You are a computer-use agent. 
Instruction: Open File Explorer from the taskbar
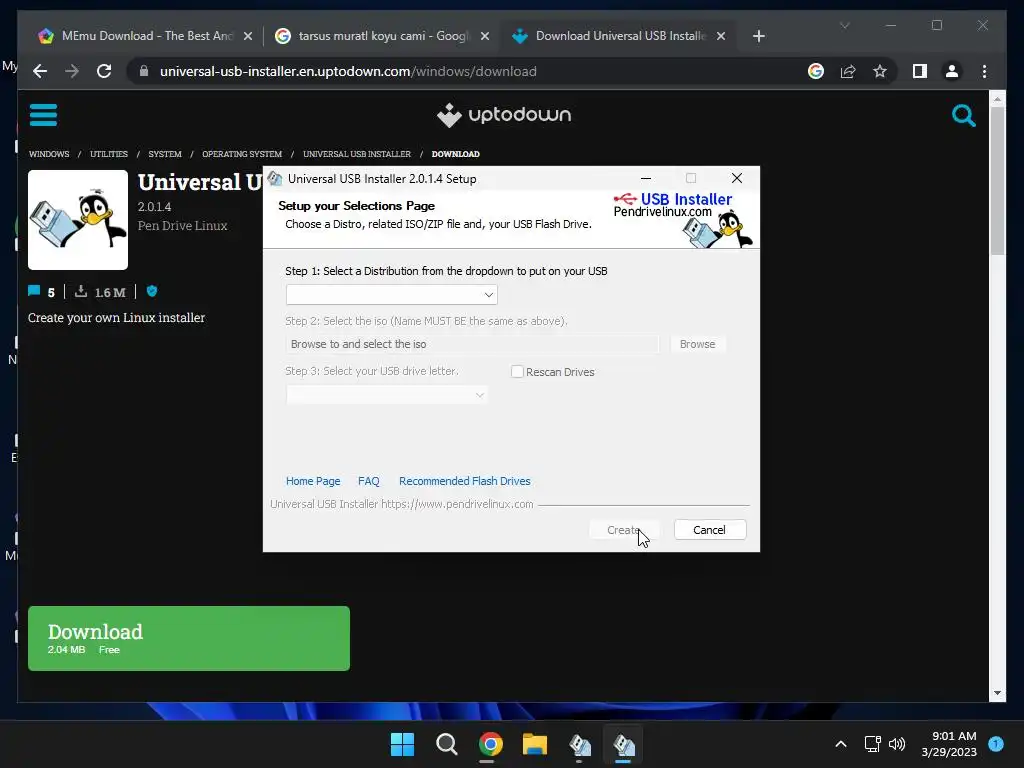pos(535,744)
